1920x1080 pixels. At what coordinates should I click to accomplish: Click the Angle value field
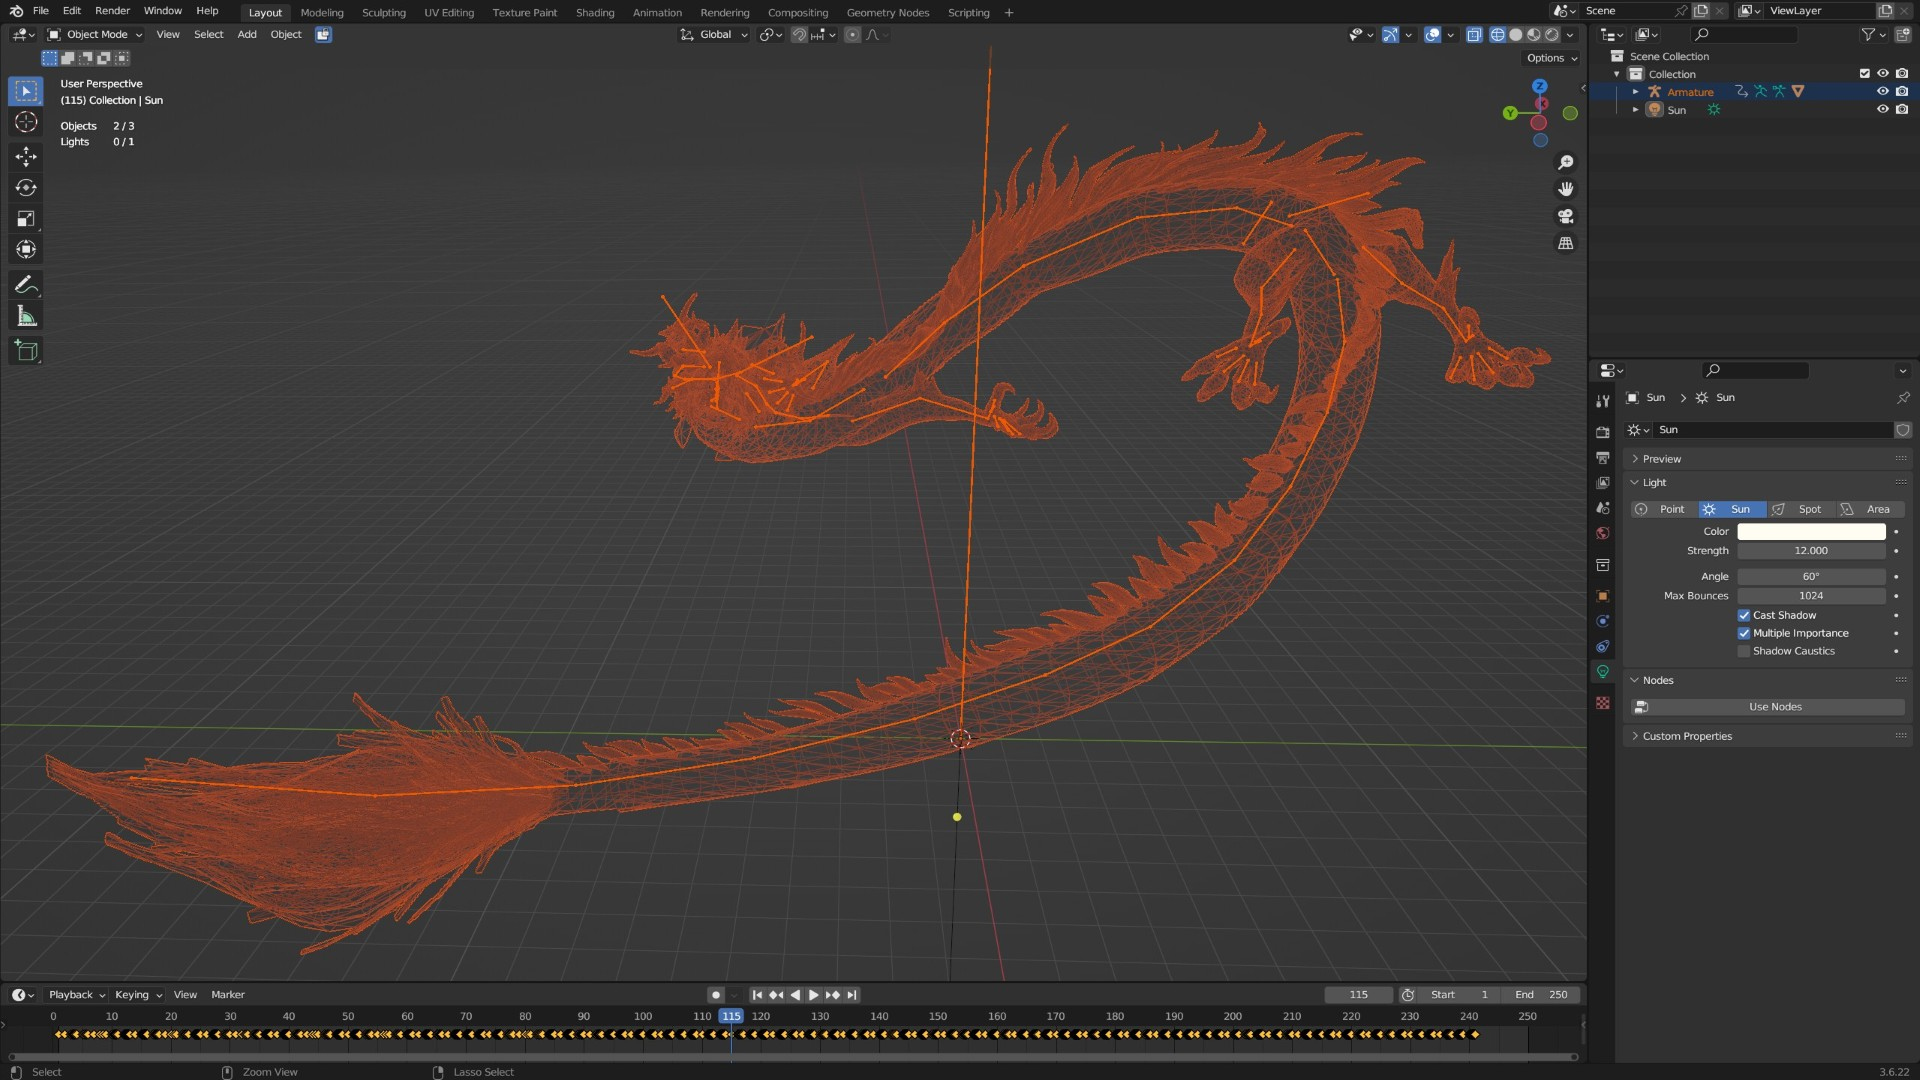pos(1811,577)
